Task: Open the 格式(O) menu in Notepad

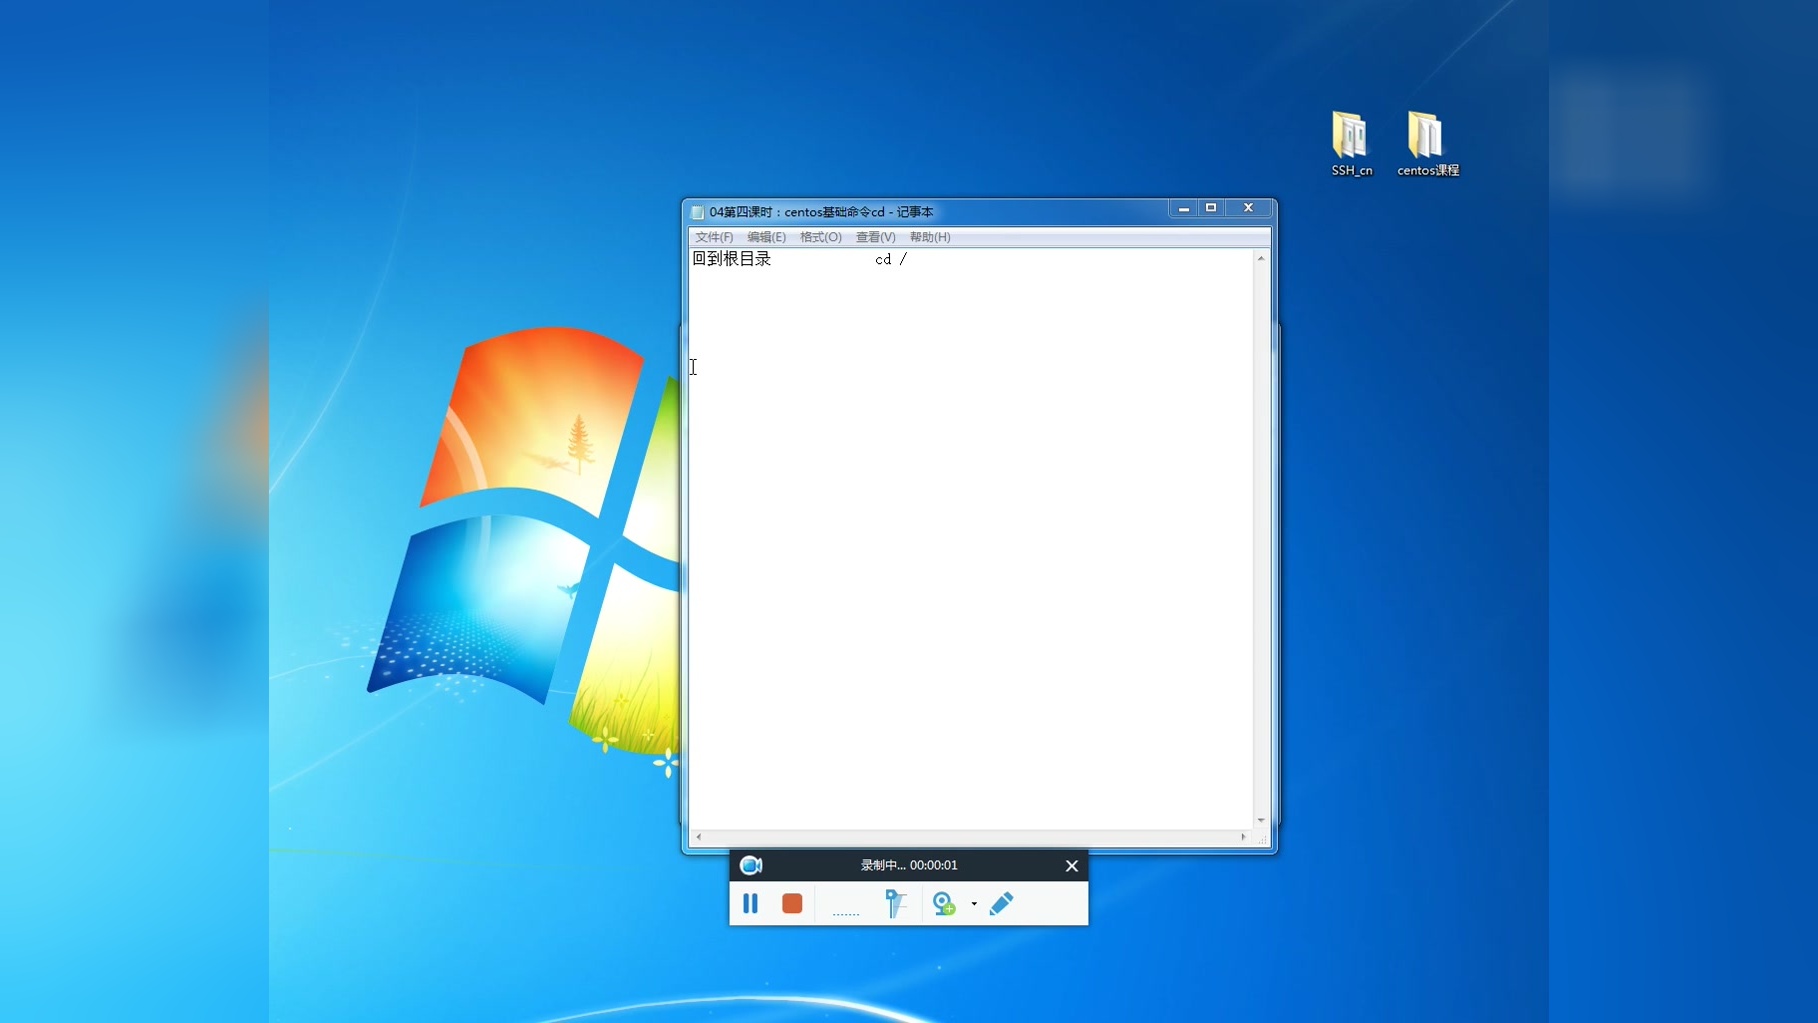Action: pos(820,237)
